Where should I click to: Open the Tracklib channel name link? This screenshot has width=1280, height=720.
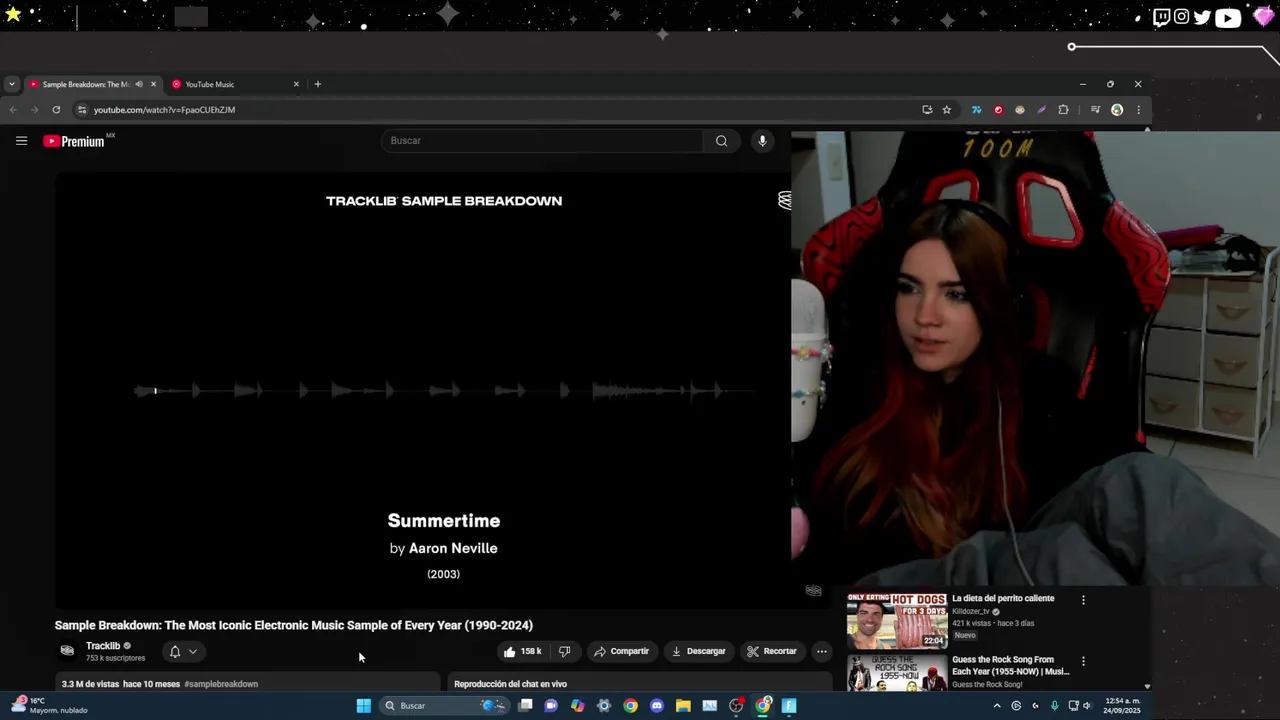click(103, 646)
